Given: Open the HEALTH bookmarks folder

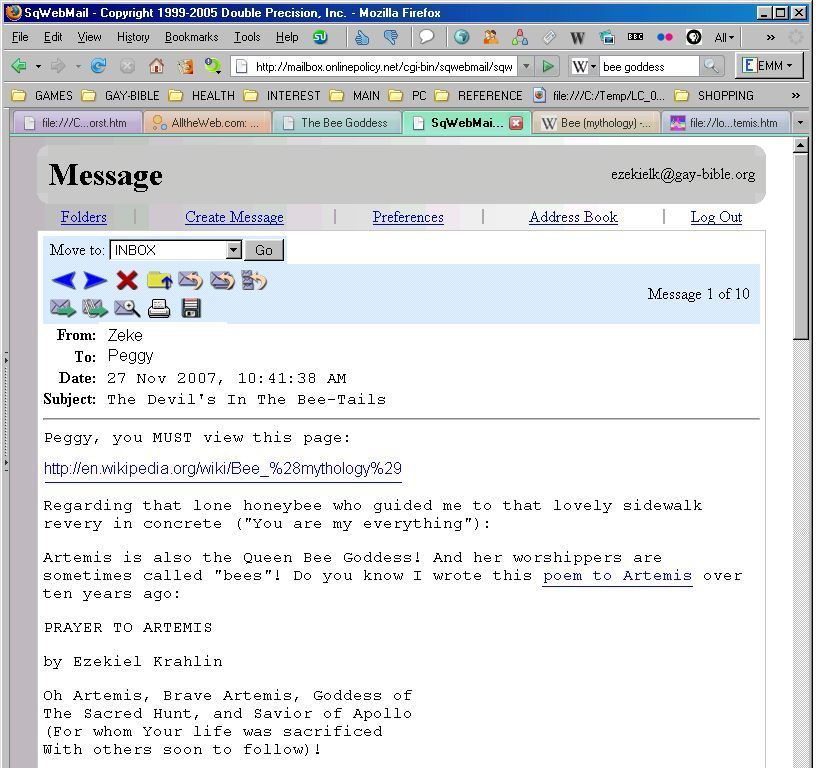Looking at the screenshot, I should point(202,96).
